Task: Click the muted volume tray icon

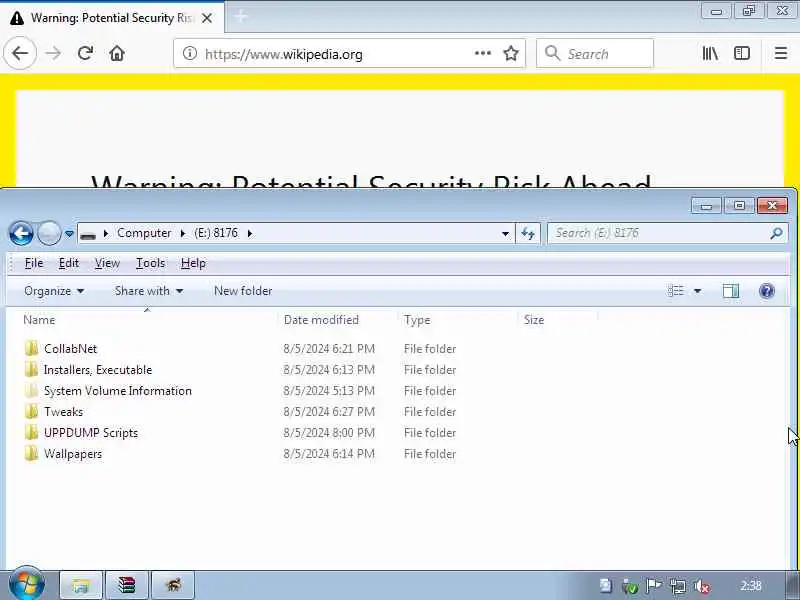Action: coord(702,587)
